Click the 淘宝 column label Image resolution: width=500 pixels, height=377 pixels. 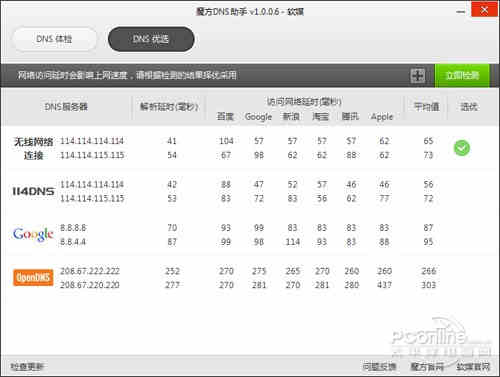(321, 117)
